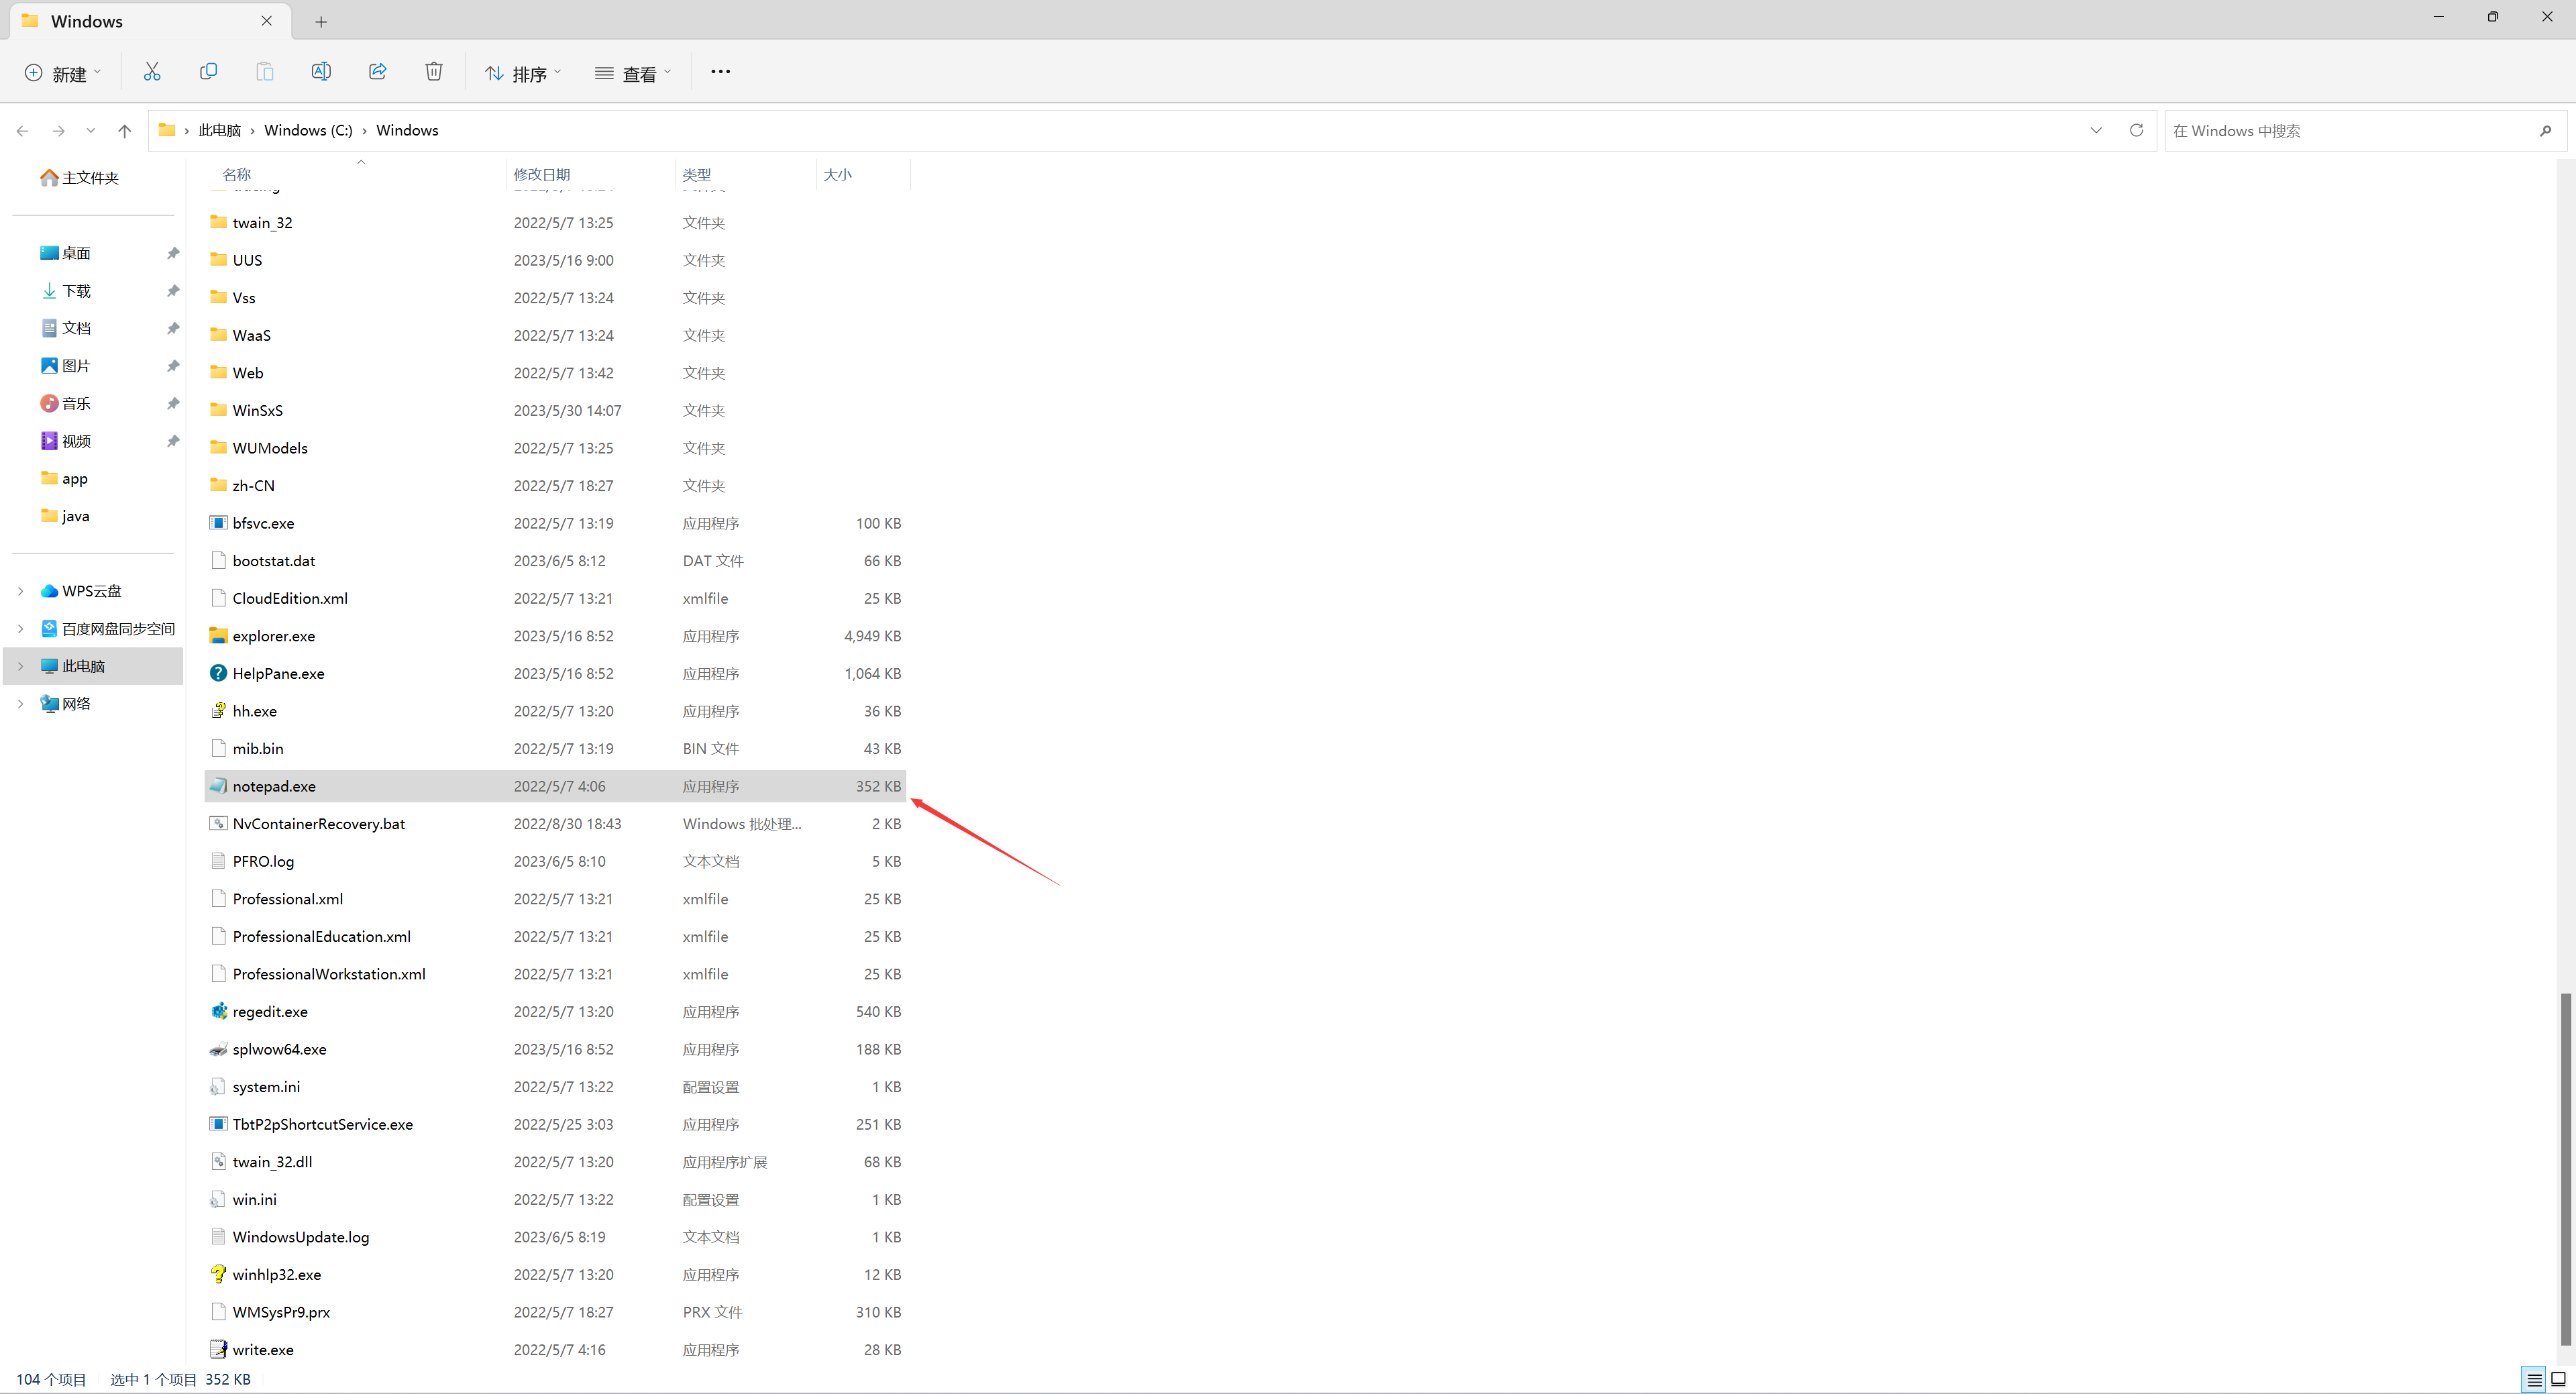
Task: Click the explorer.exe file icon
Action: tap(218, 636)
